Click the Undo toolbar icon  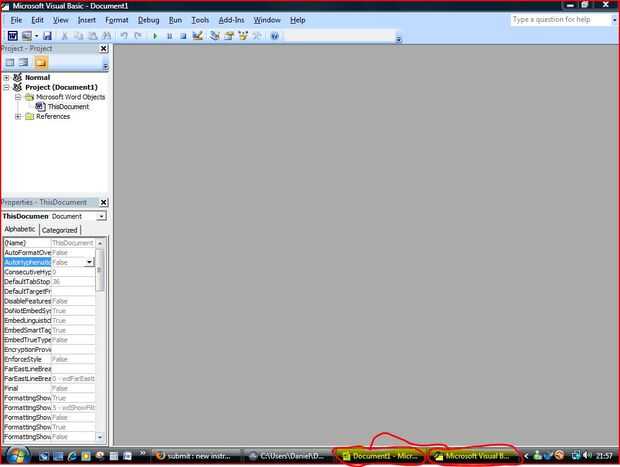pyautogui.click(x=124, y=36)
